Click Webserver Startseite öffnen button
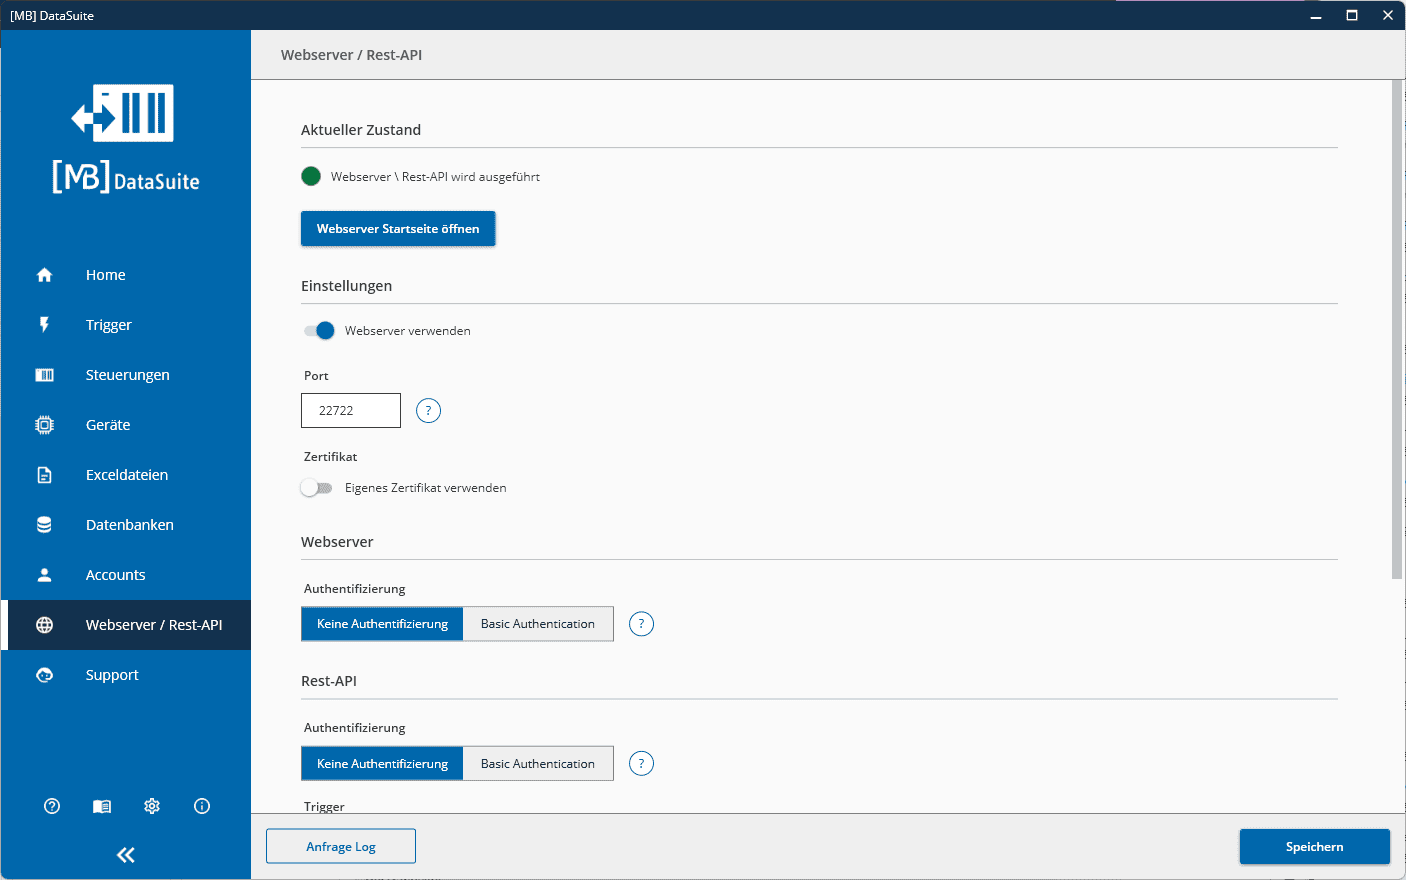 tap(398, 229)
